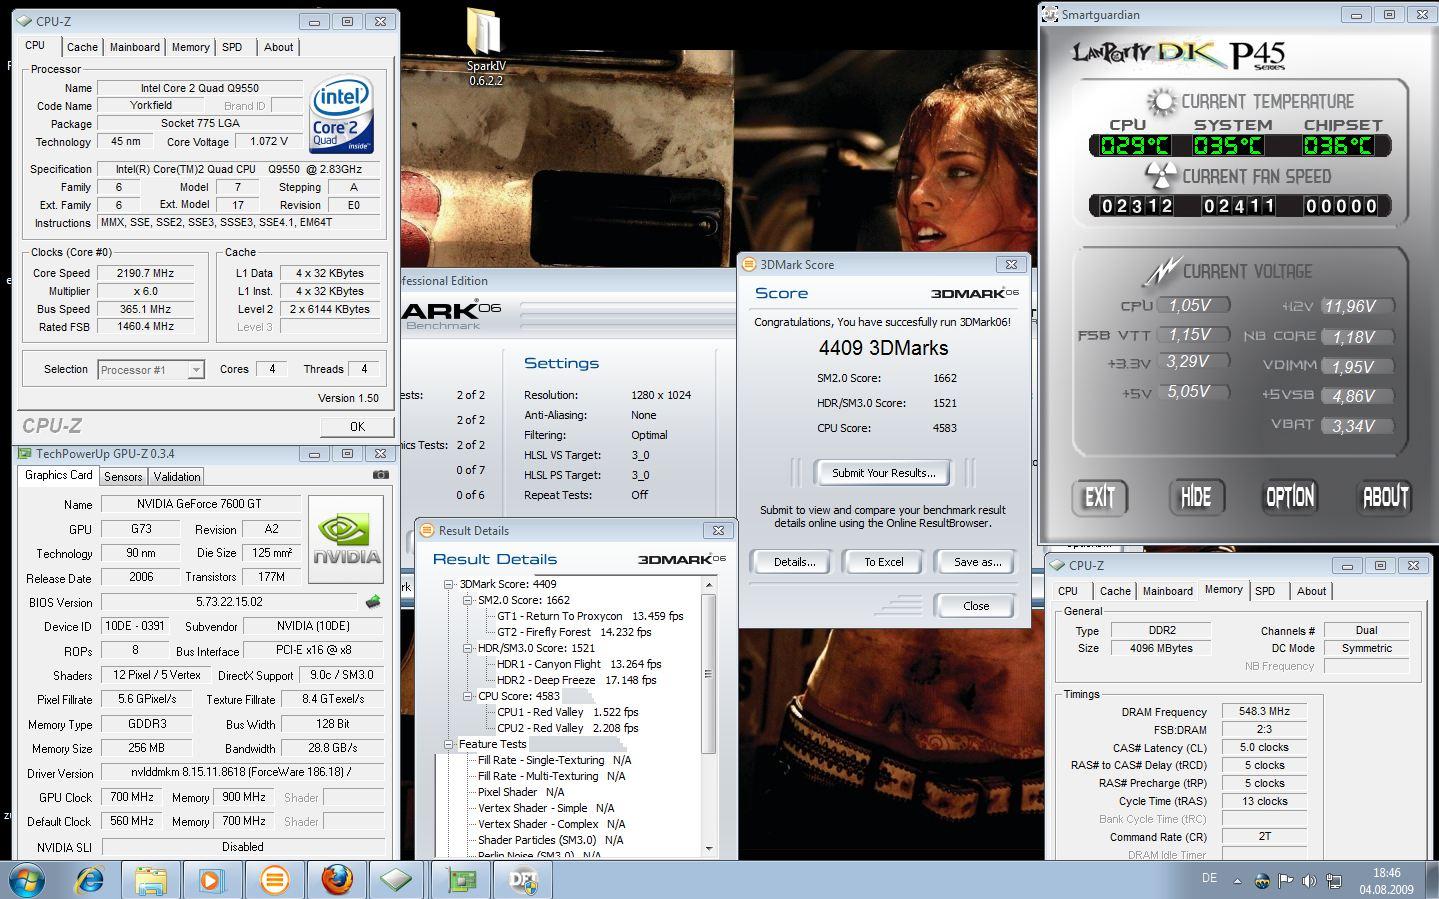Image resolution: width=1439 pixels, height=899 pixels.
Task: Click the Action Center flag tray icon
Action: pos(1286,881)
